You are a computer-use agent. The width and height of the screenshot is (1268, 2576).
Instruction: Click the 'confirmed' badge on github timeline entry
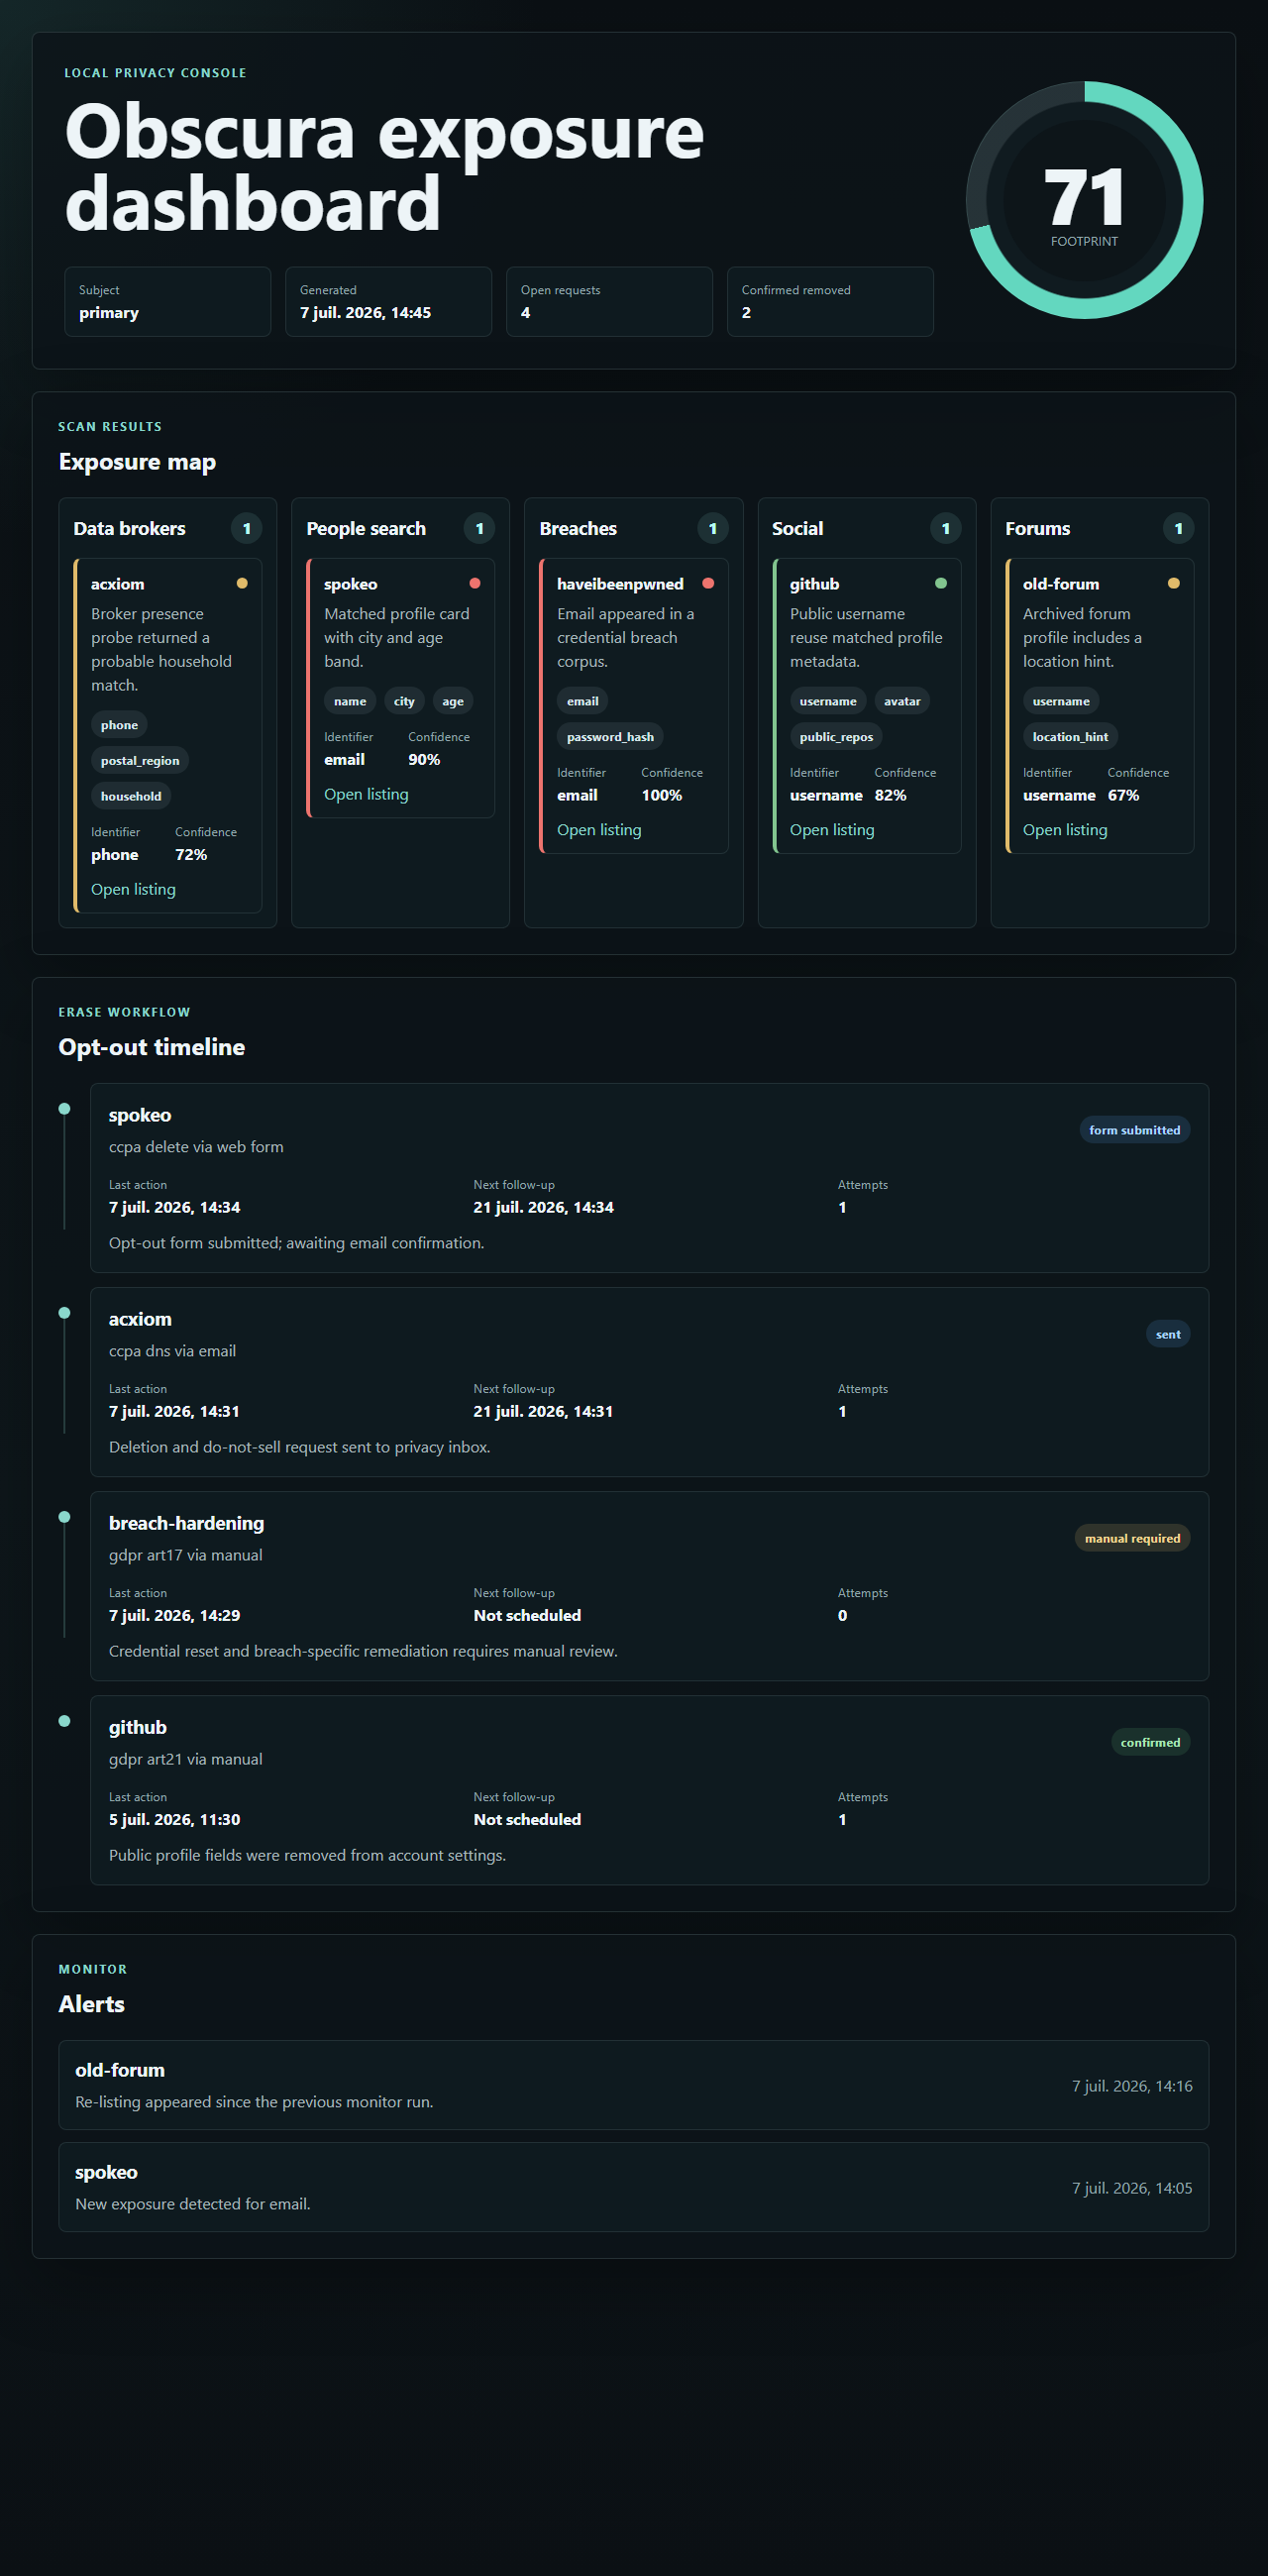point(1150,1742)
